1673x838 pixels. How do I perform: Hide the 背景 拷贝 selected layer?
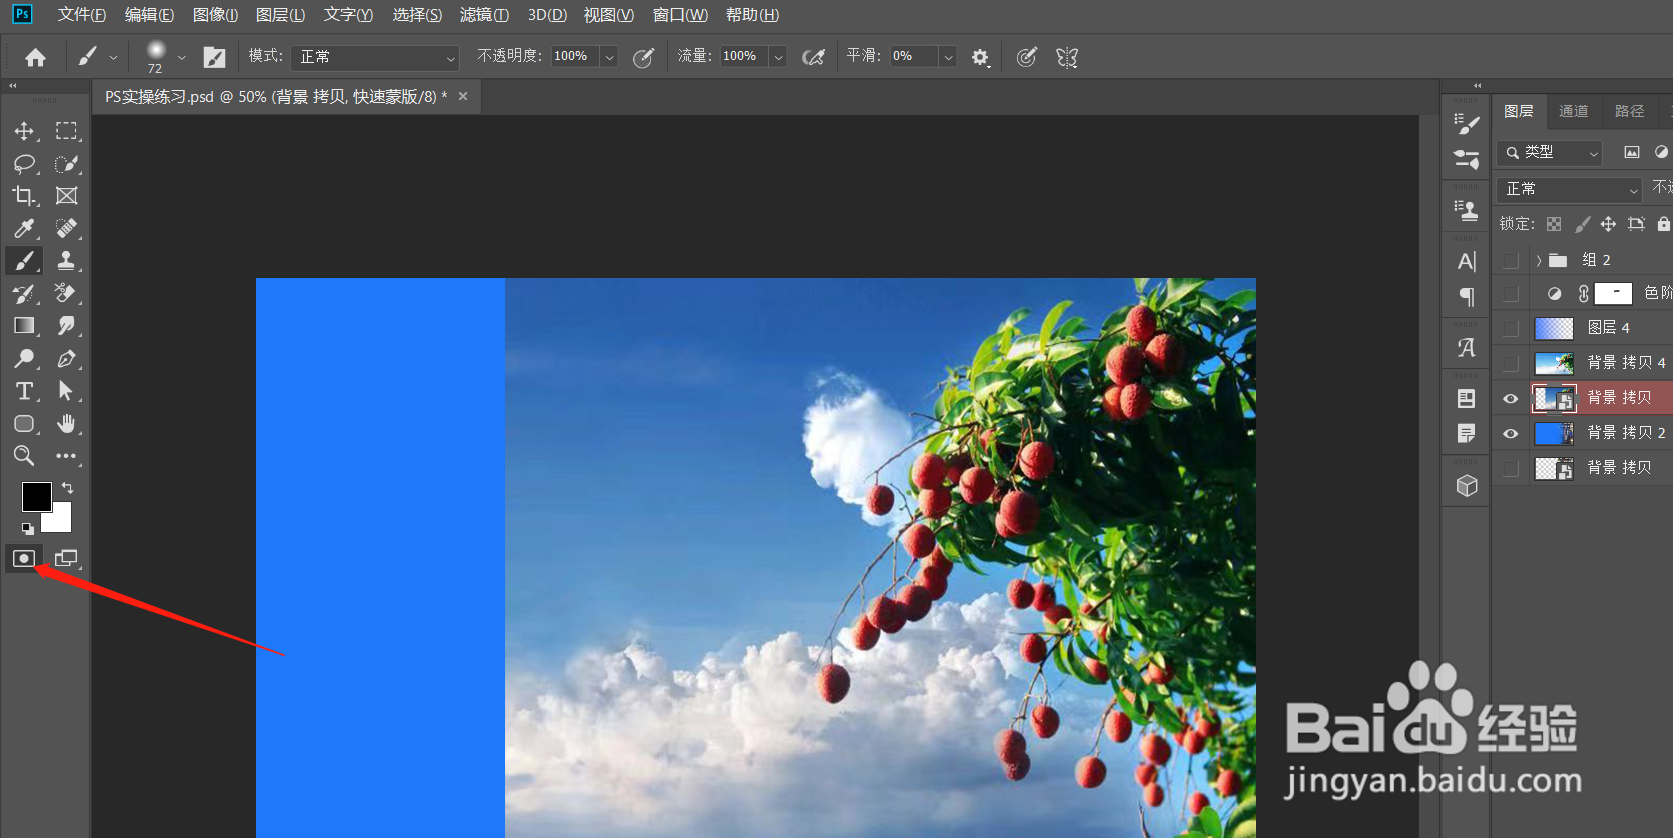point(1511,398)
